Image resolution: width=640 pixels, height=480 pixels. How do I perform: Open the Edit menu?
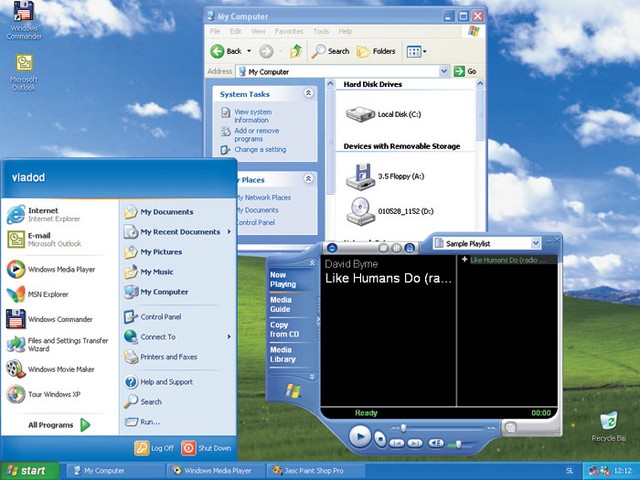(x=236, y=31)
